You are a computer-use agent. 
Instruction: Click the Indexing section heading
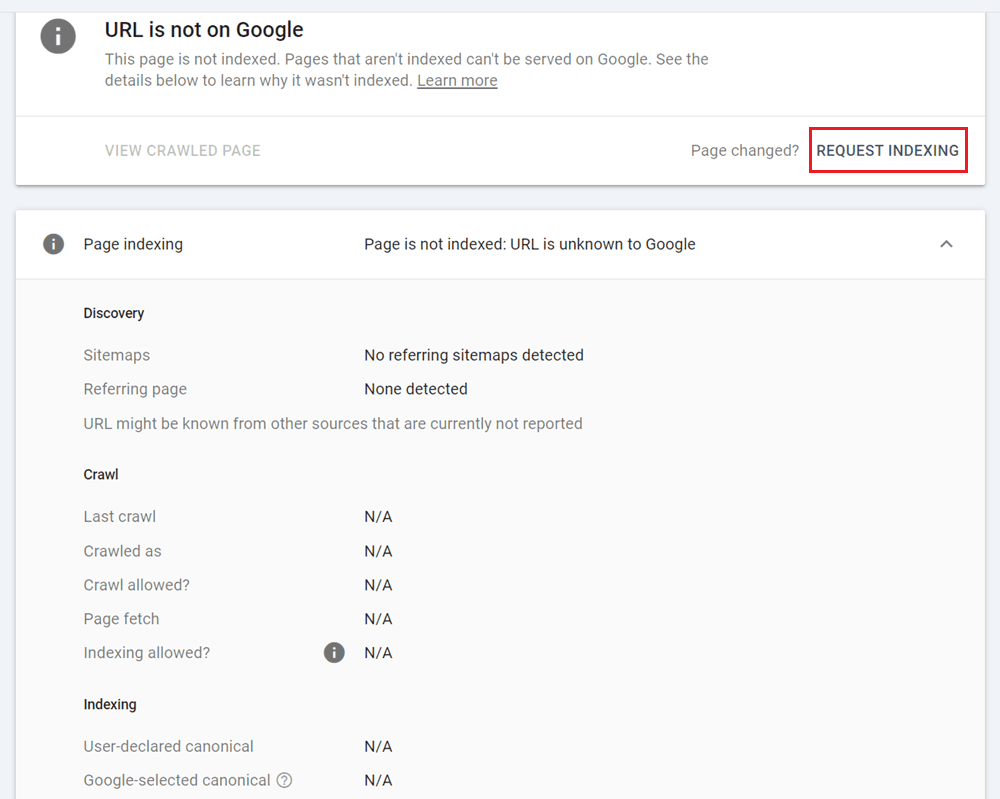click(x=110, y=704)
